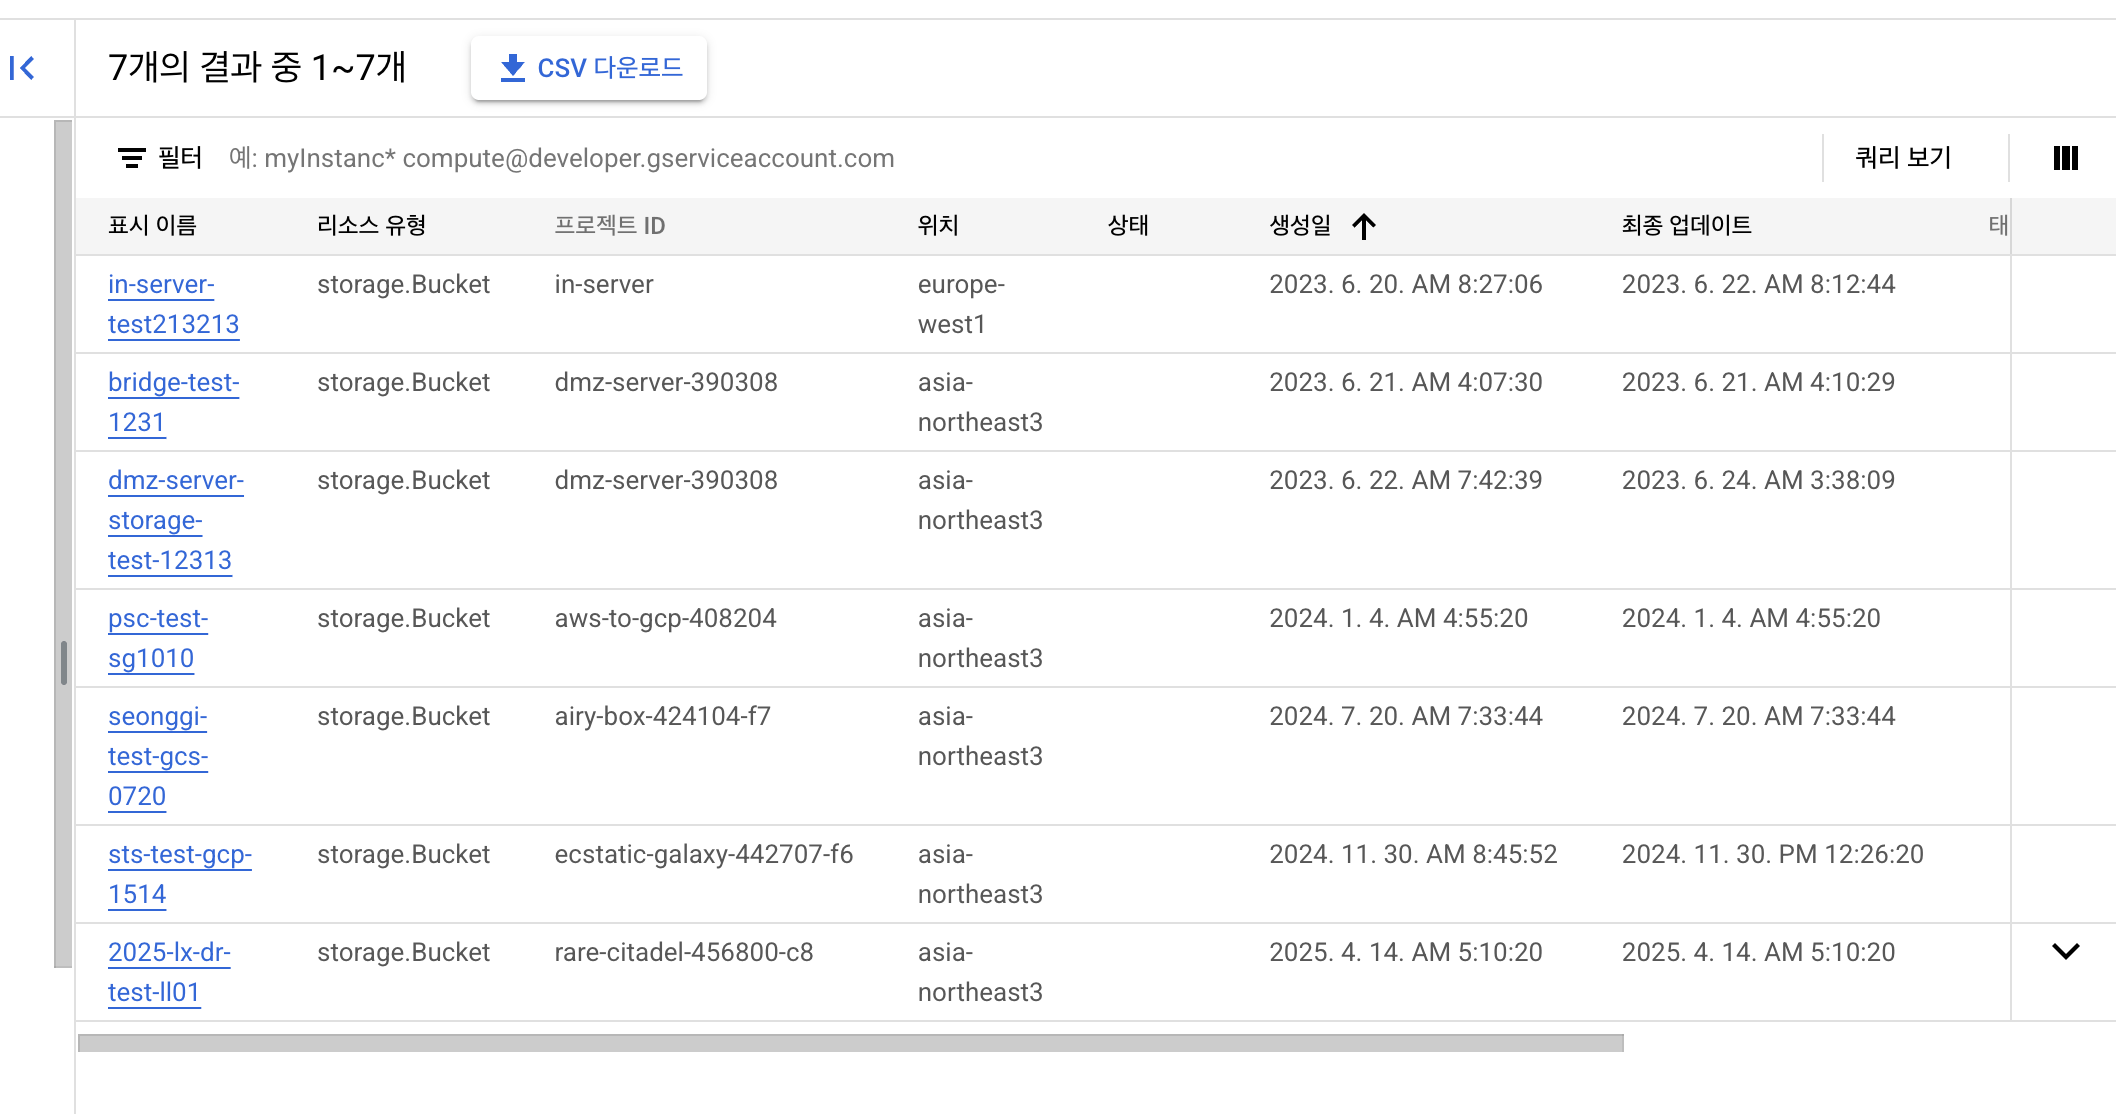Click the 쿼리 보기 button
2116x1114 pixels.
point(1903,158)
